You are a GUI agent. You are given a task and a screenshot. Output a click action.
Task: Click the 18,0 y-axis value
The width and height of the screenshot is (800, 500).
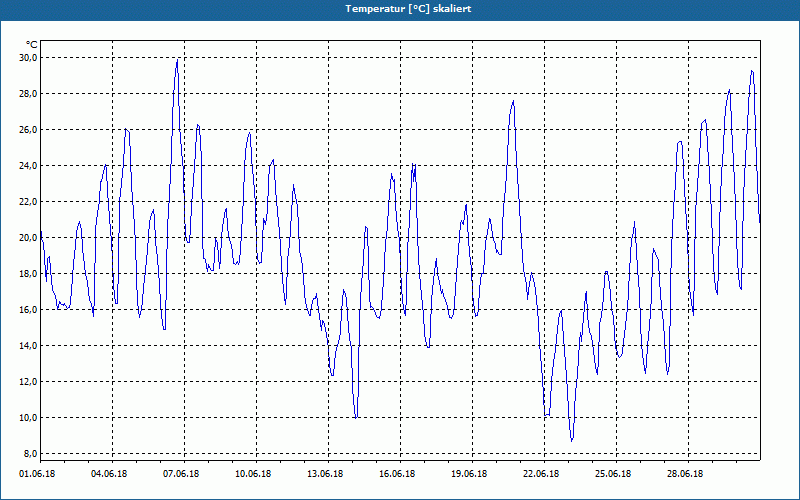pyautogui.click(x=28, y=274)
